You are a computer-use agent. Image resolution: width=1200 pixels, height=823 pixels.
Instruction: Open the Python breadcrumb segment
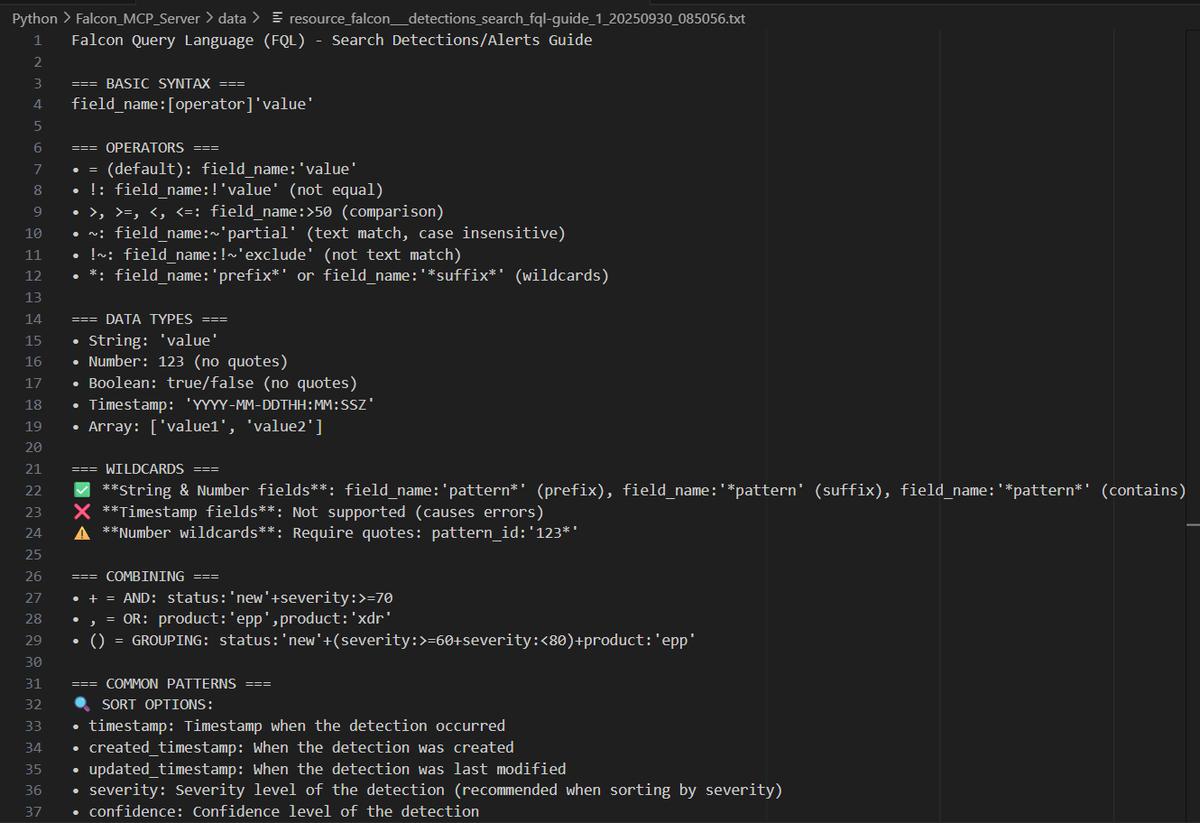tap(35, 18)
